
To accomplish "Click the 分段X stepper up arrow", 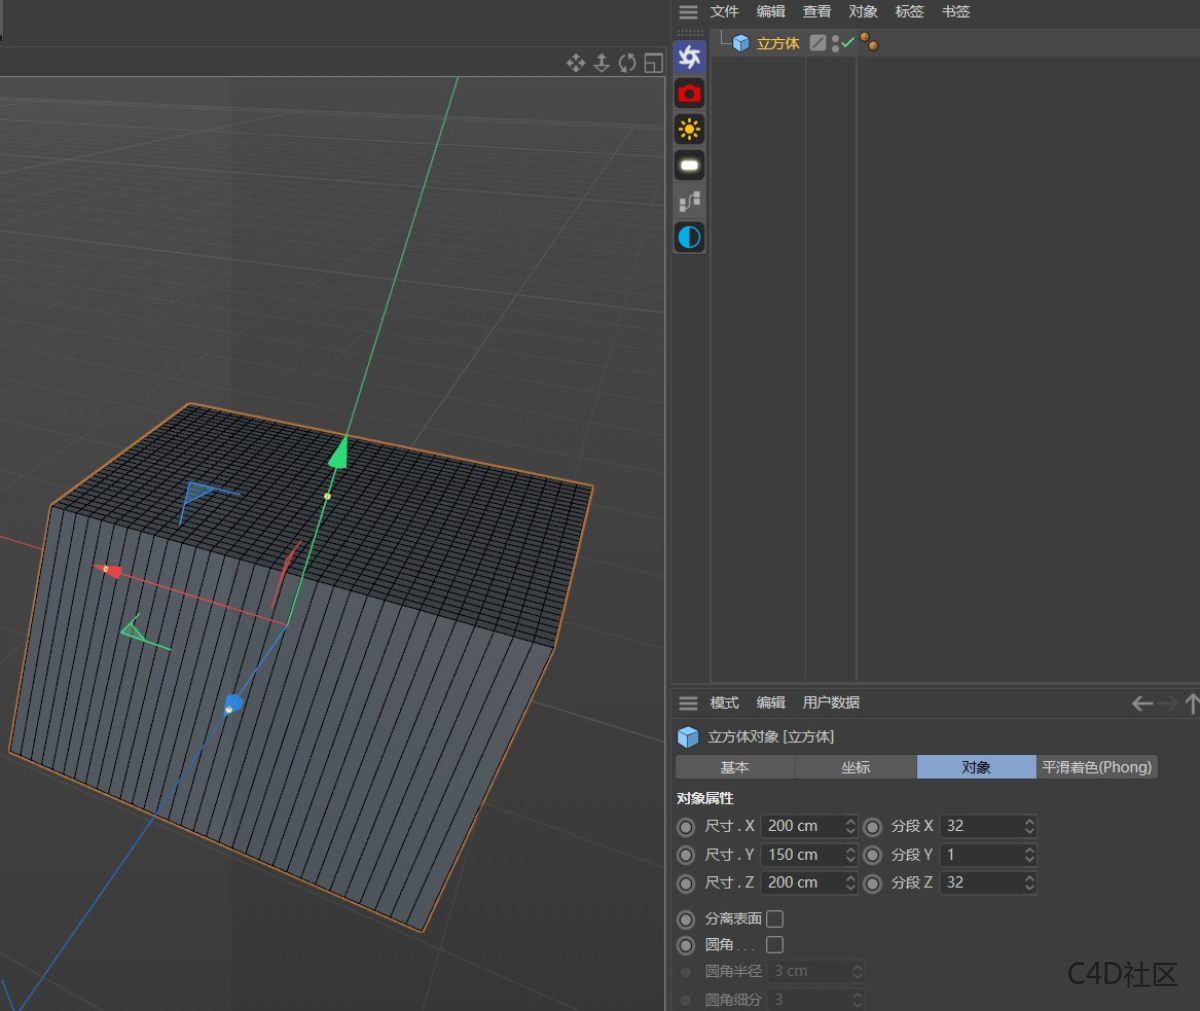I will (1032, 821).
